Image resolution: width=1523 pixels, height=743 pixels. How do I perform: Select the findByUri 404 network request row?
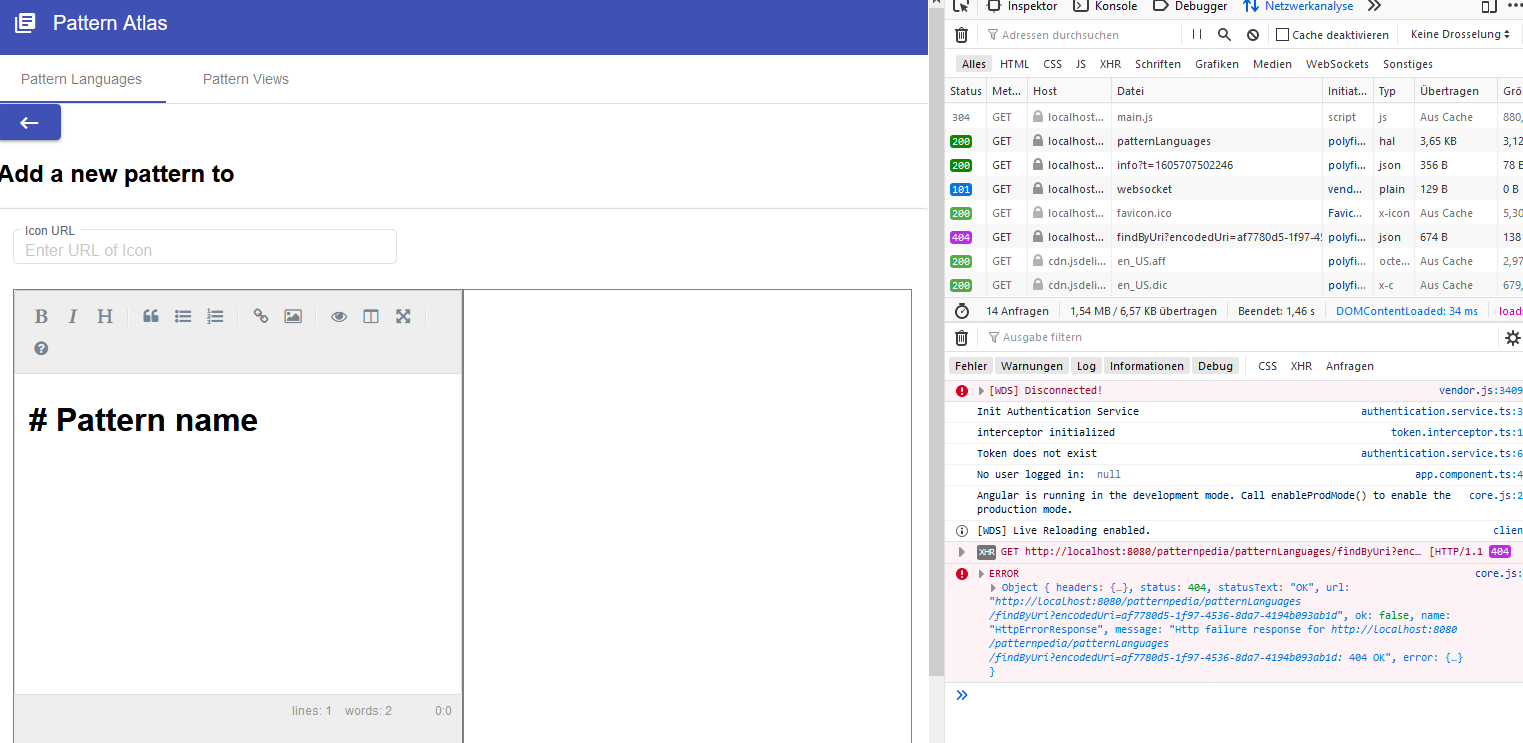(1234, 237)
